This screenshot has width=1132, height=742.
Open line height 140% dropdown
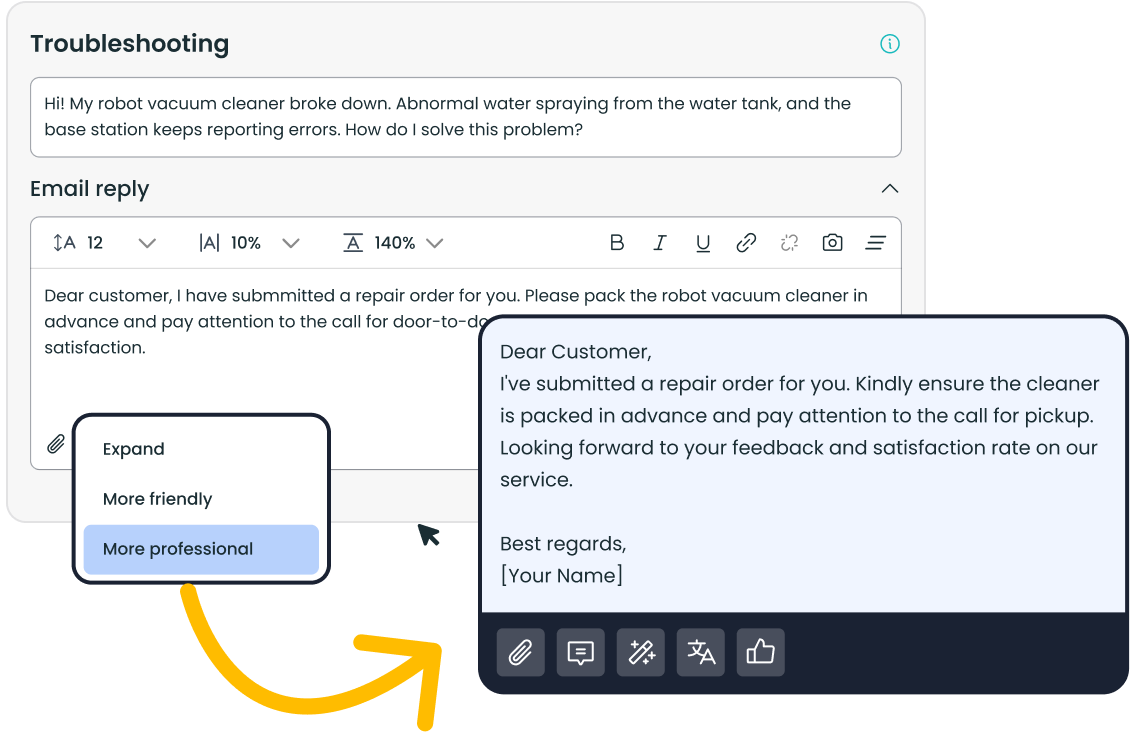pos(434,243)
